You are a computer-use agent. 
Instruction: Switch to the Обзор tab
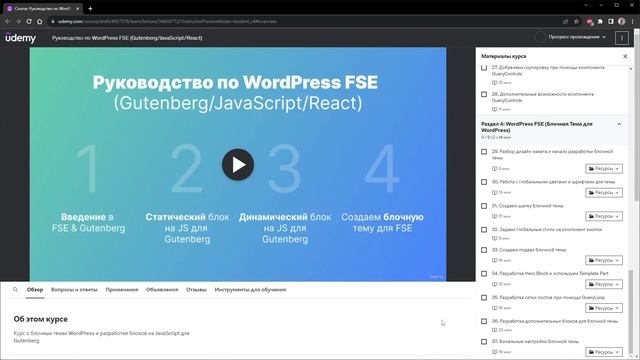35,289
